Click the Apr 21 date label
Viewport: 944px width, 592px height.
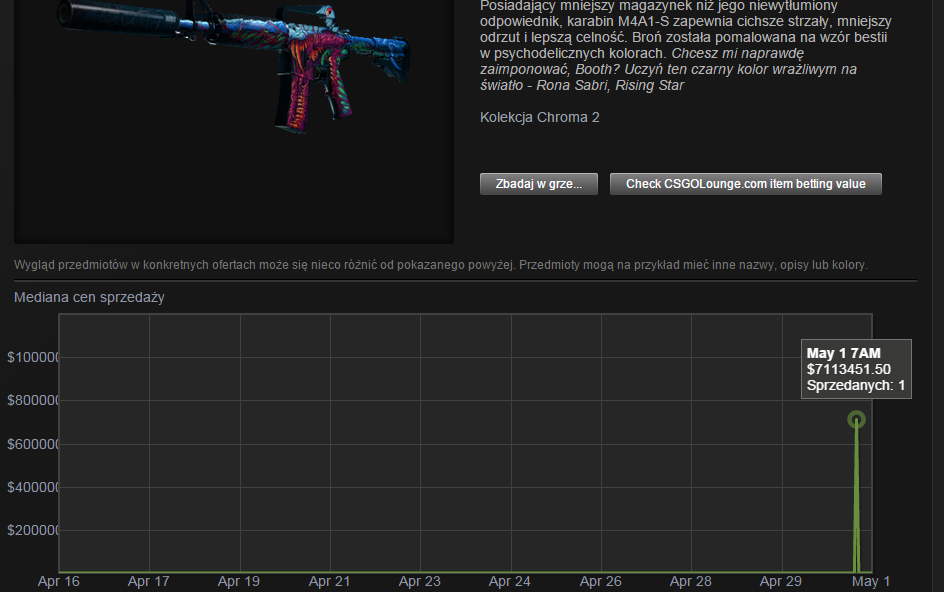(329, 582)
